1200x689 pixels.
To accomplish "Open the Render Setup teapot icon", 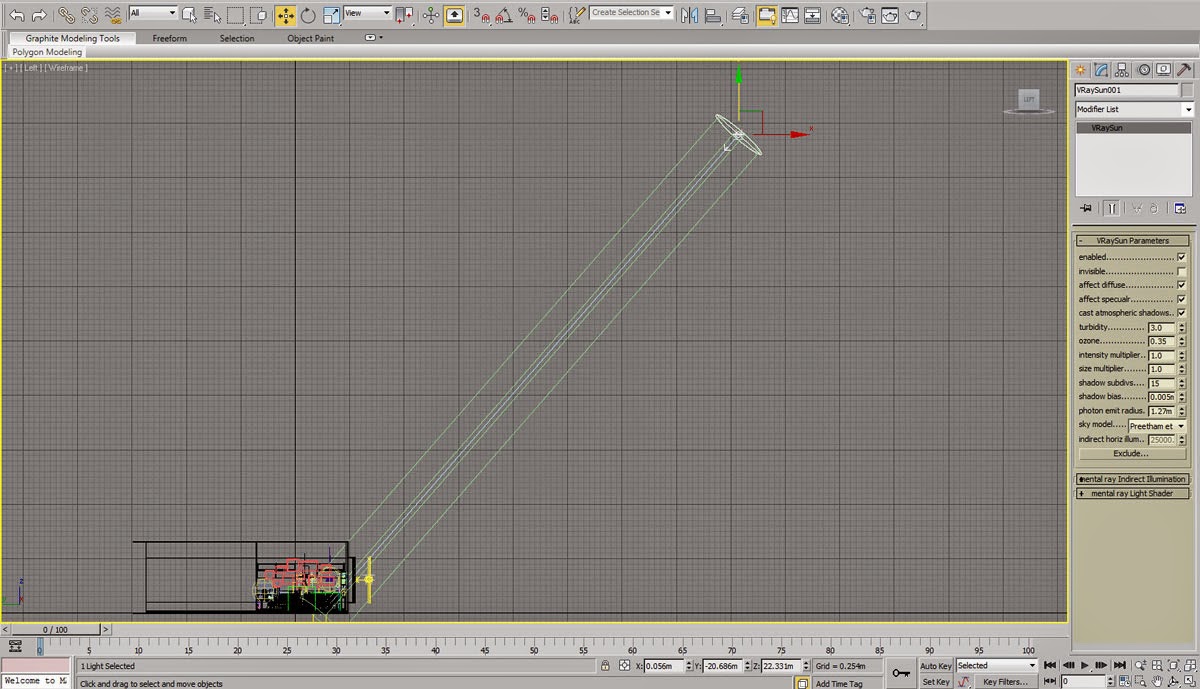I will point(867,14).
